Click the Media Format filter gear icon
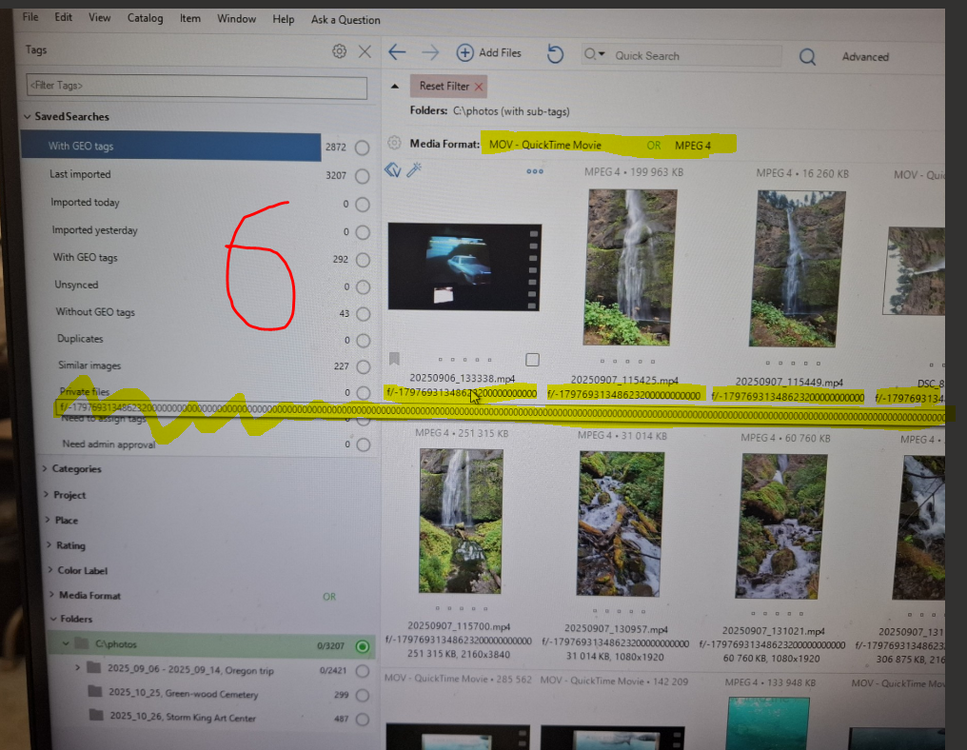The image size is (967, 750). click(x=394, y=144)
